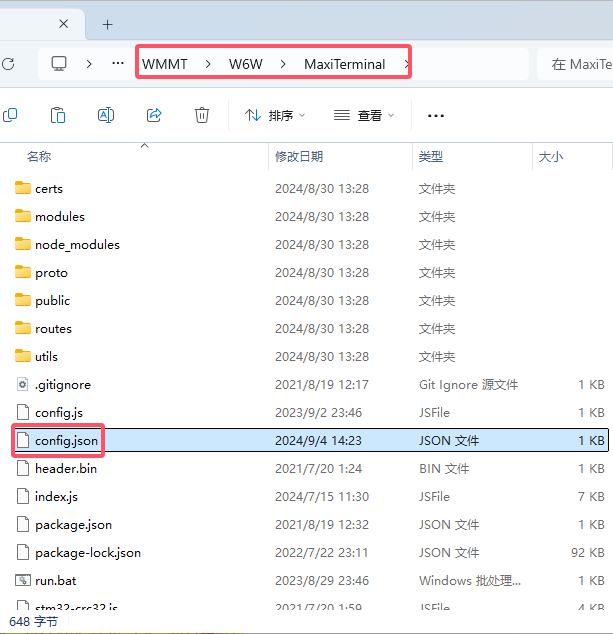This screenshot has width=613, height=634.
Task: Add a new Explorer tab
Action: click(x=108, y=25)
